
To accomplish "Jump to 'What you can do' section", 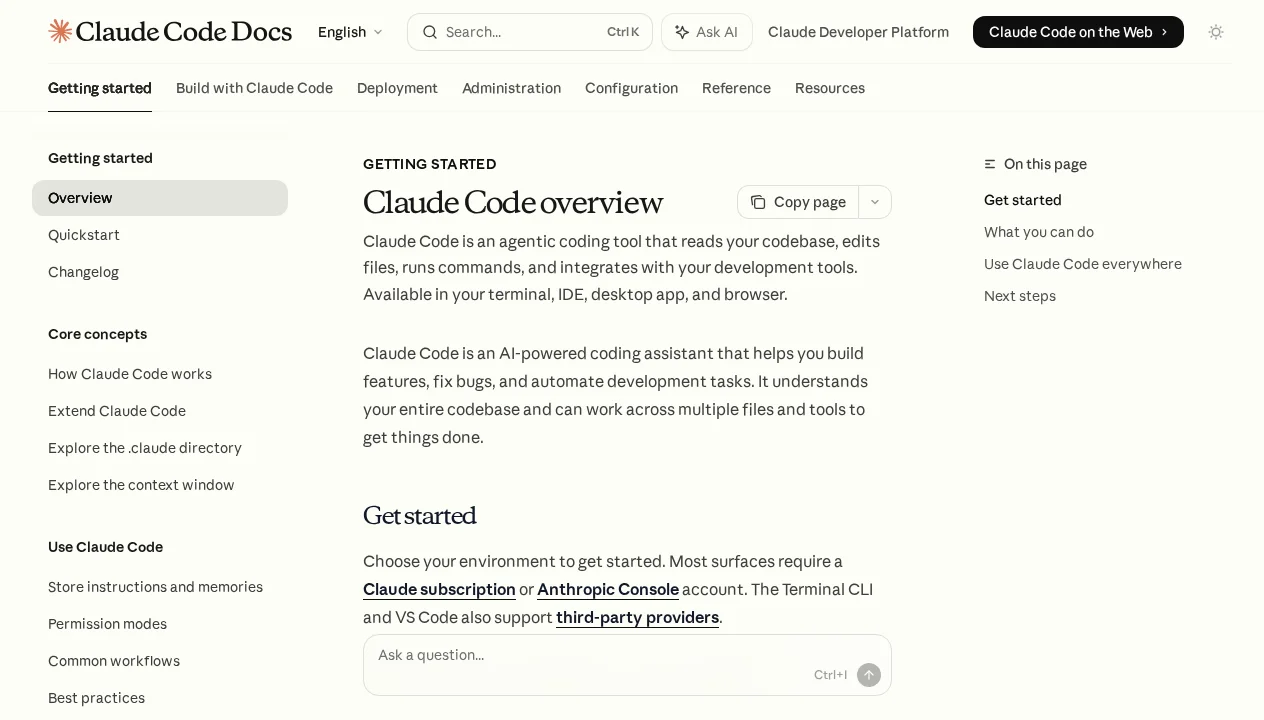I will (1038, 232).
